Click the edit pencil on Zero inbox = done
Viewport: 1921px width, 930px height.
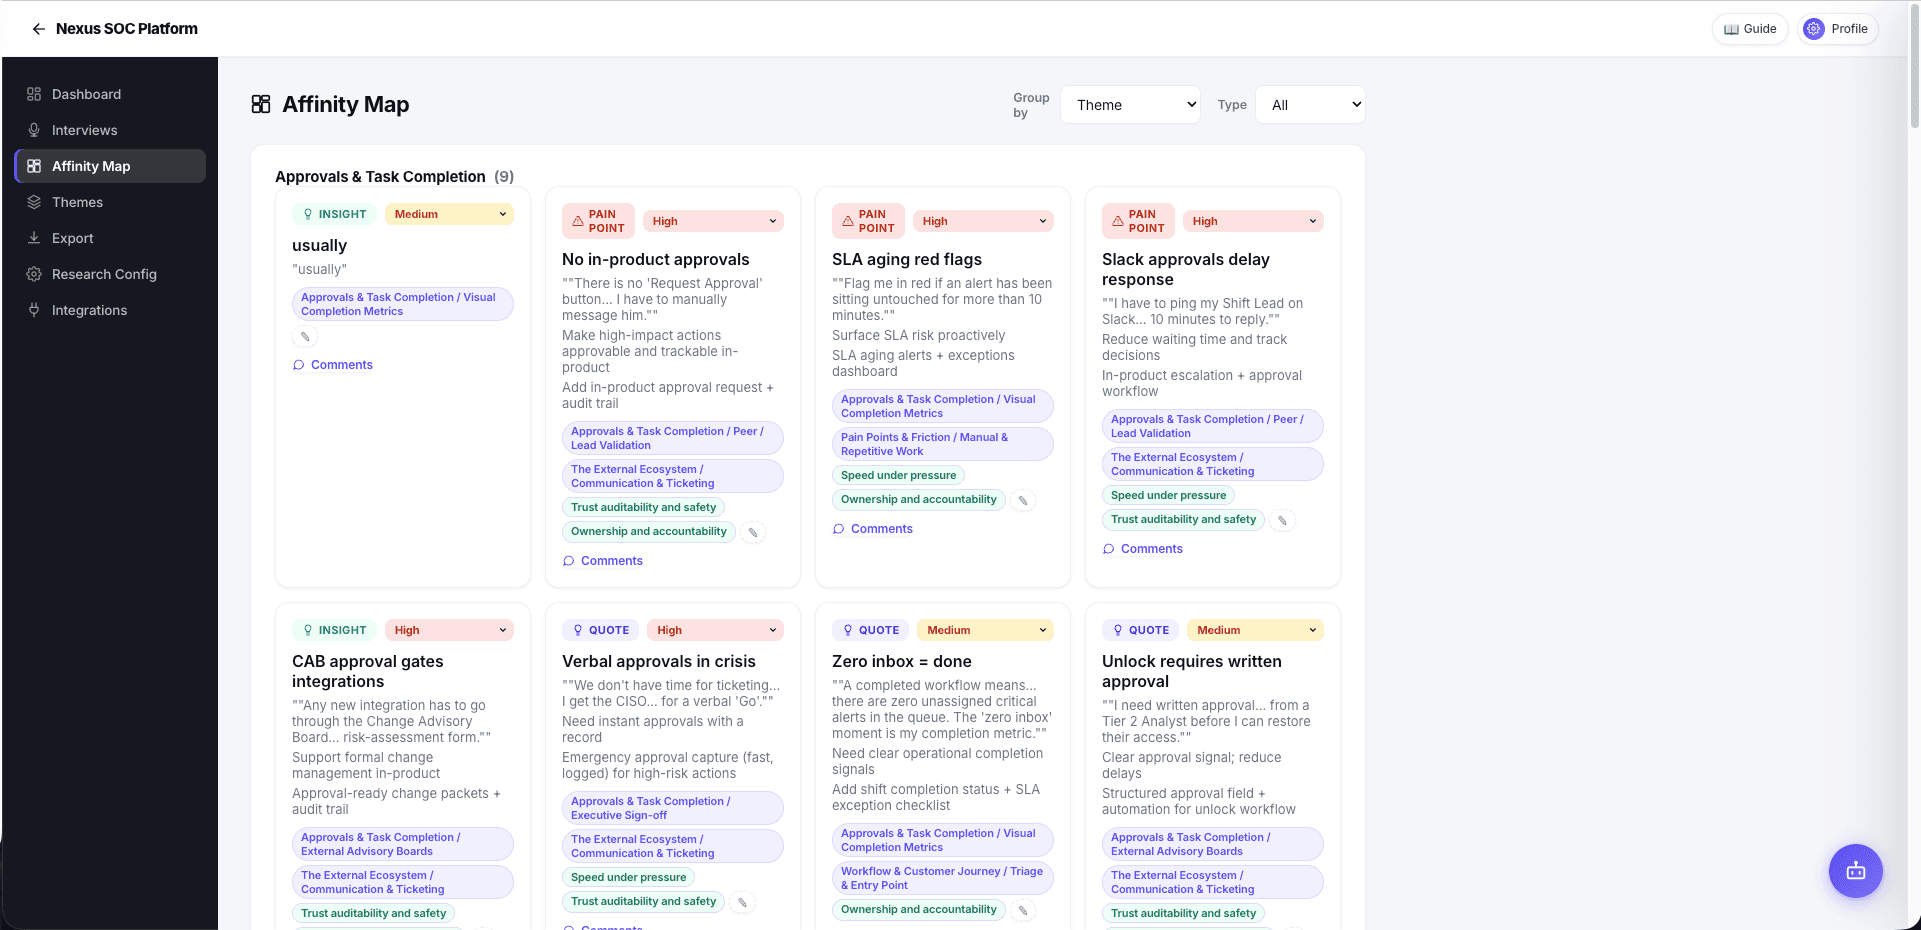(x=1023, y=911)
